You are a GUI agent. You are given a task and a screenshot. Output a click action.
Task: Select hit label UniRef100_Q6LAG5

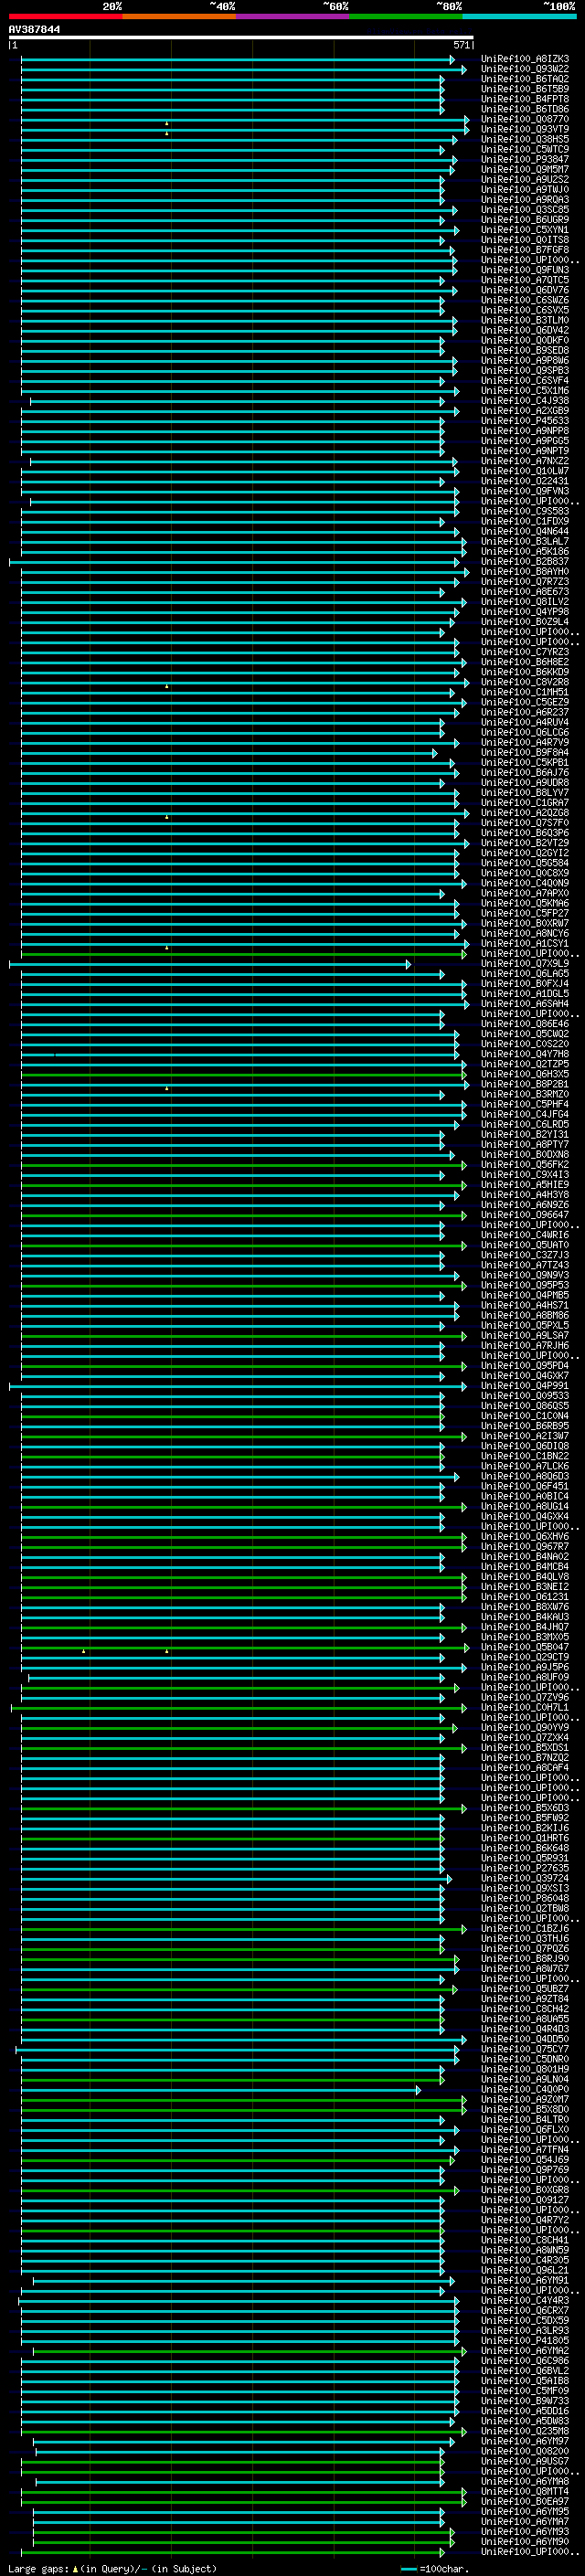point(525,974)
